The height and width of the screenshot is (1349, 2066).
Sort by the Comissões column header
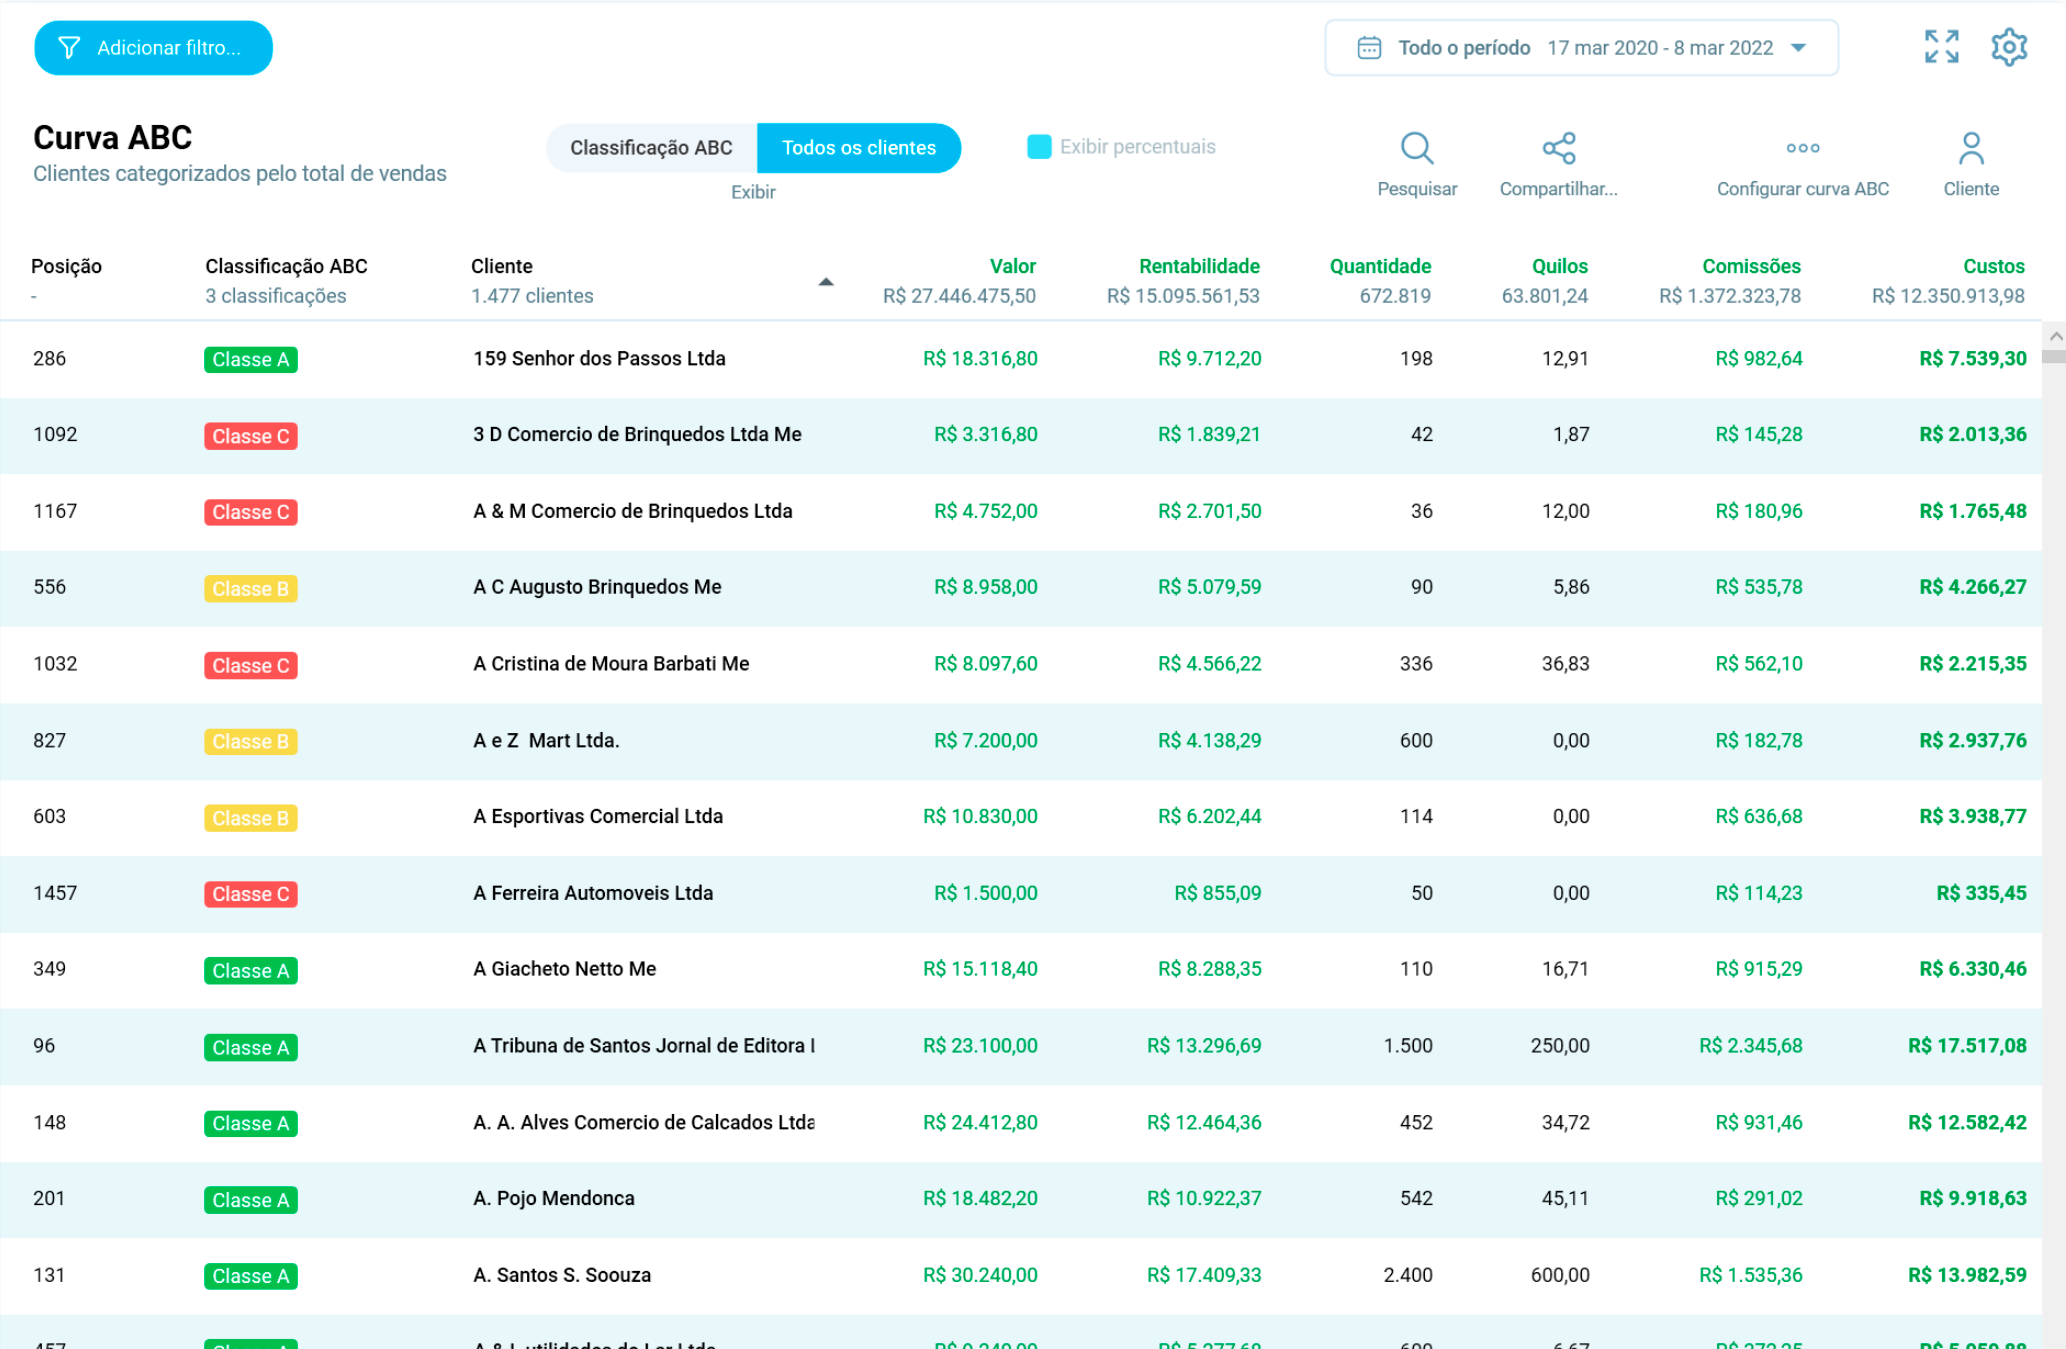(x=1751, y=266)
